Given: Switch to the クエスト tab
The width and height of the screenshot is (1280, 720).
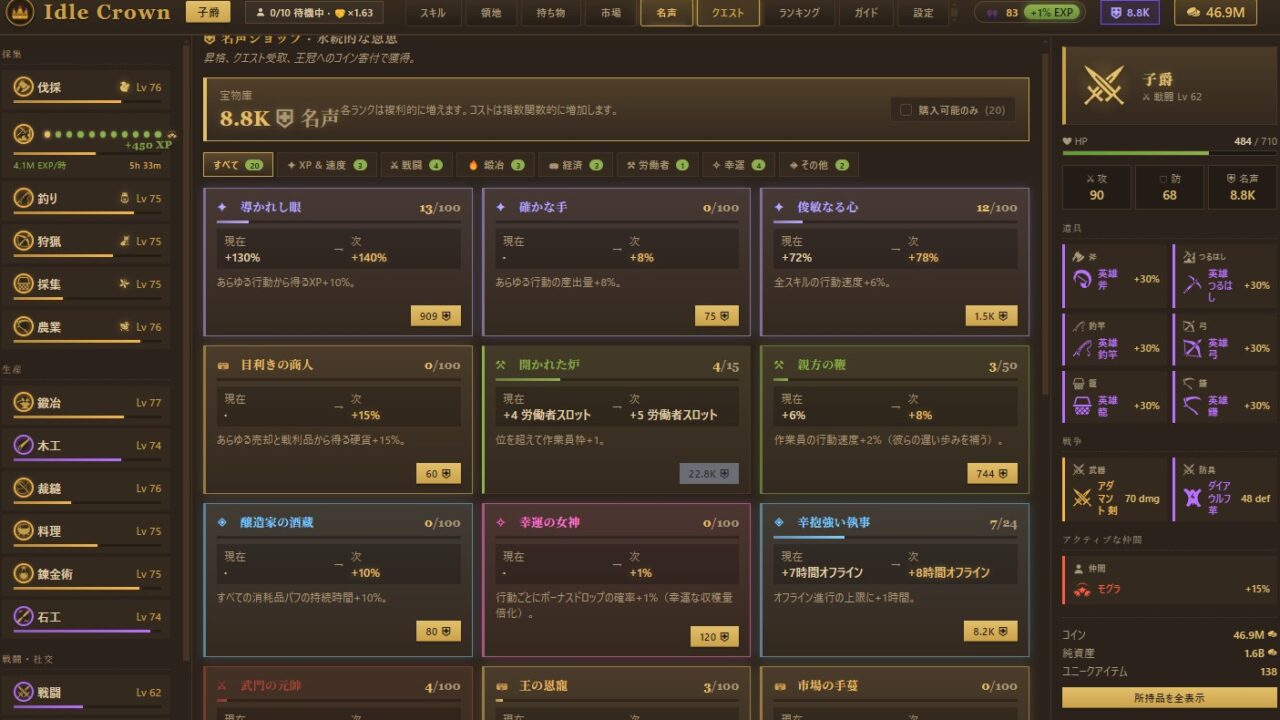Looking at the screenshot, I should point(727,13).
